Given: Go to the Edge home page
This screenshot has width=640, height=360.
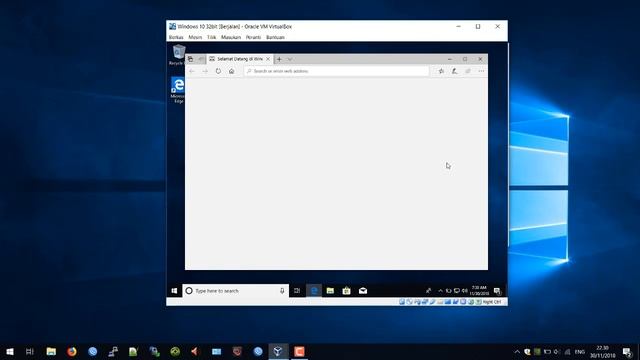Looking at the screenshot, I should pyautogui.click(x=231, y=71).
